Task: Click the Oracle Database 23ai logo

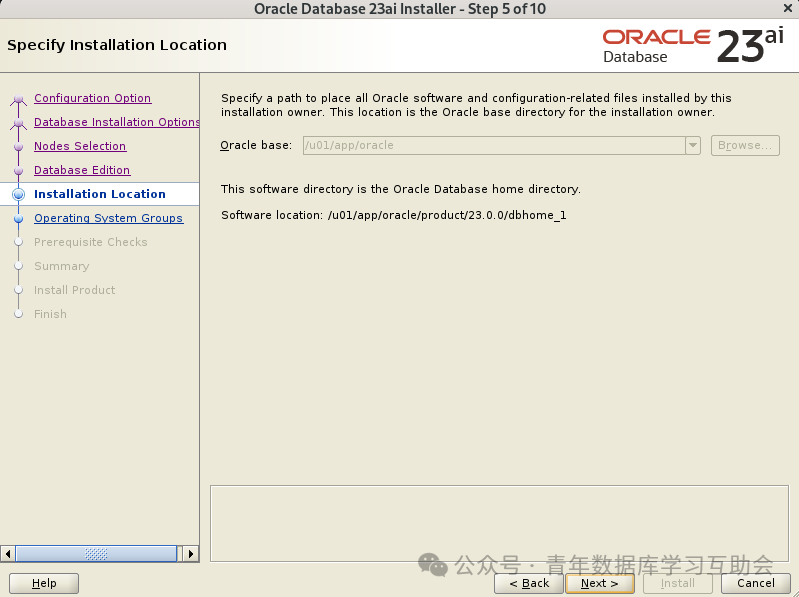Action: 693,46
